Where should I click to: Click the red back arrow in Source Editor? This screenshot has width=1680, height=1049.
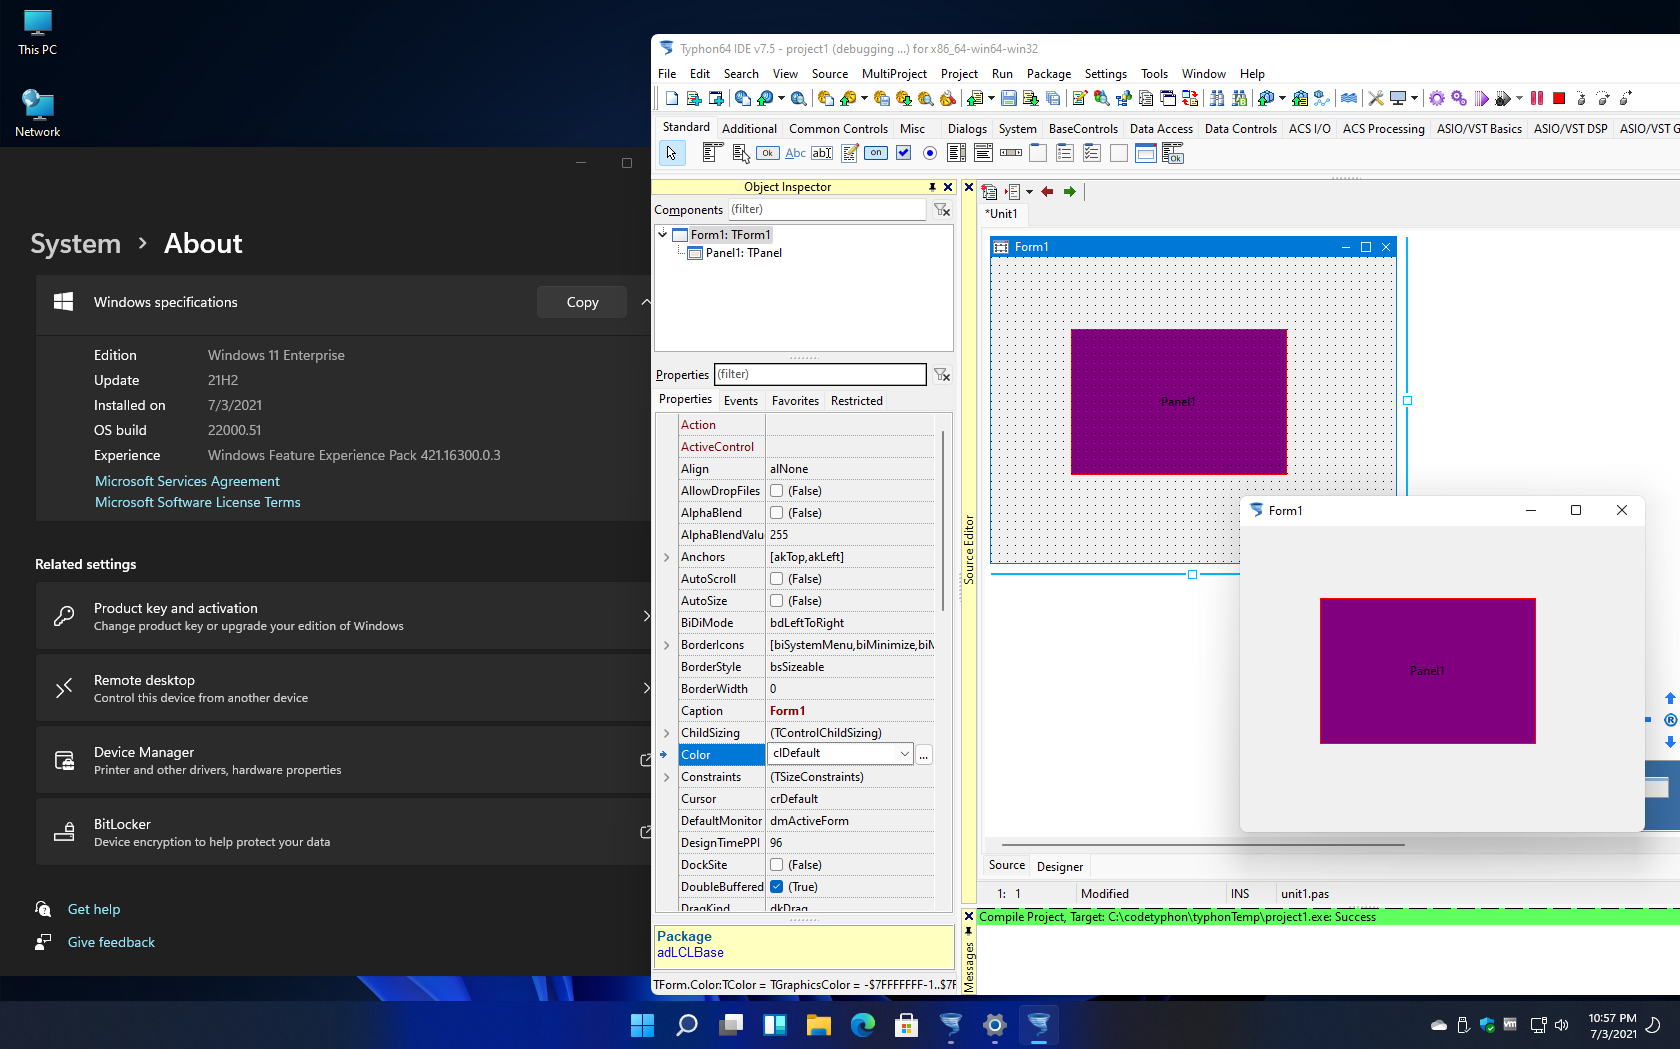point(1047,192)
